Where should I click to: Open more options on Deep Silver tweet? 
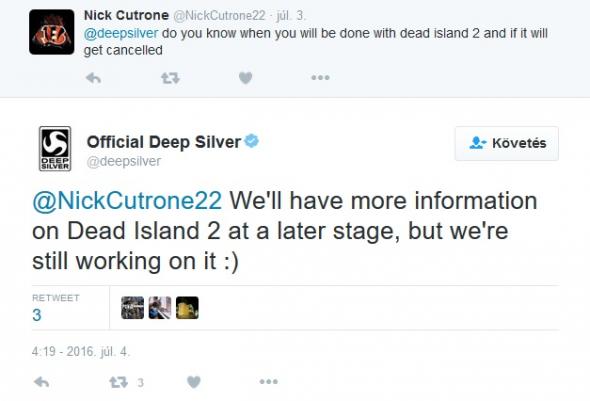[269, 382]
